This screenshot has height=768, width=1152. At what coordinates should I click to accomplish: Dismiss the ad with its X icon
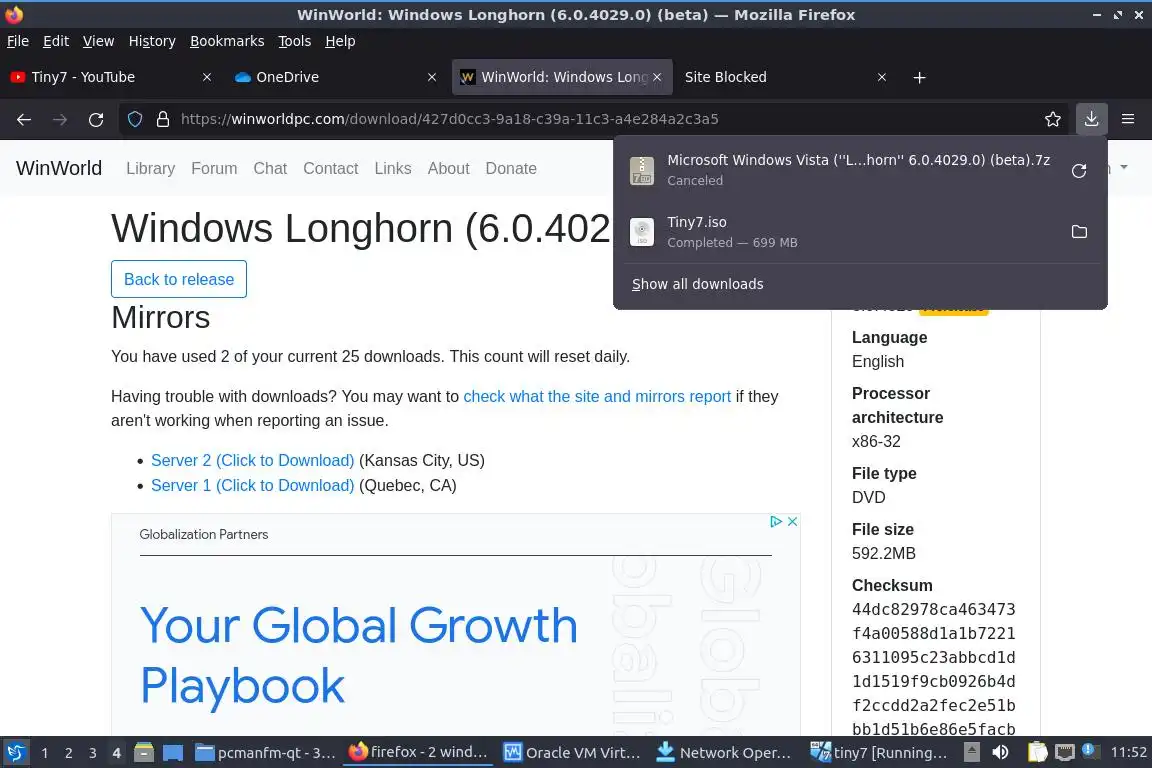point(792,521)
